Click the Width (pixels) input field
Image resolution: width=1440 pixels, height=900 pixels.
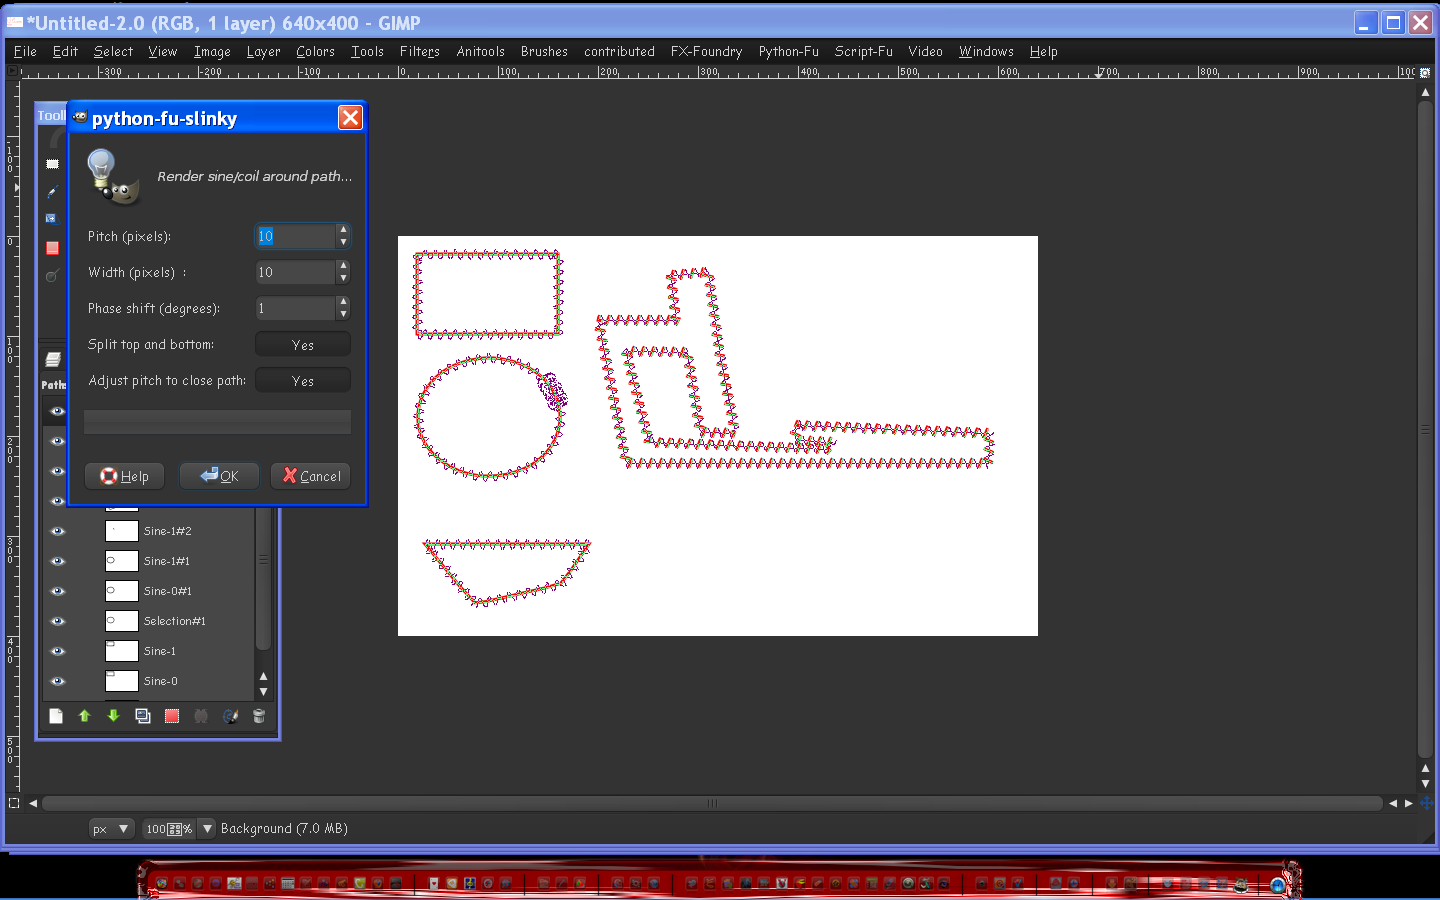coord(296,272)
